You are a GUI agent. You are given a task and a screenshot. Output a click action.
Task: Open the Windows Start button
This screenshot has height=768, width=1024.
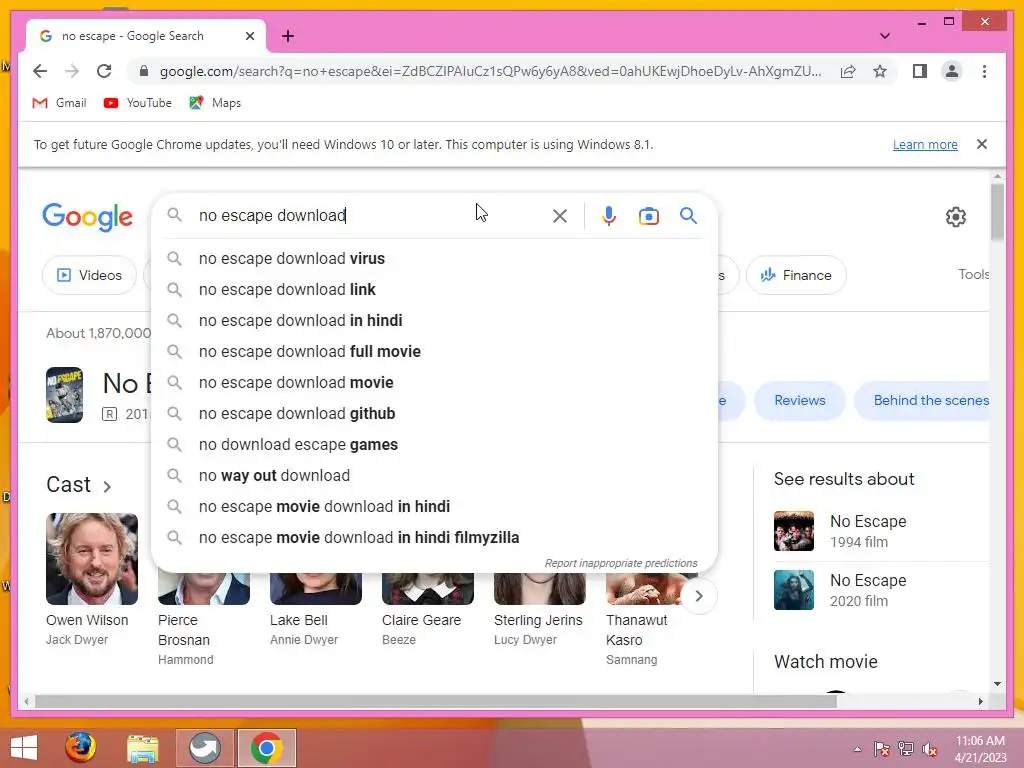click(24, 748)
